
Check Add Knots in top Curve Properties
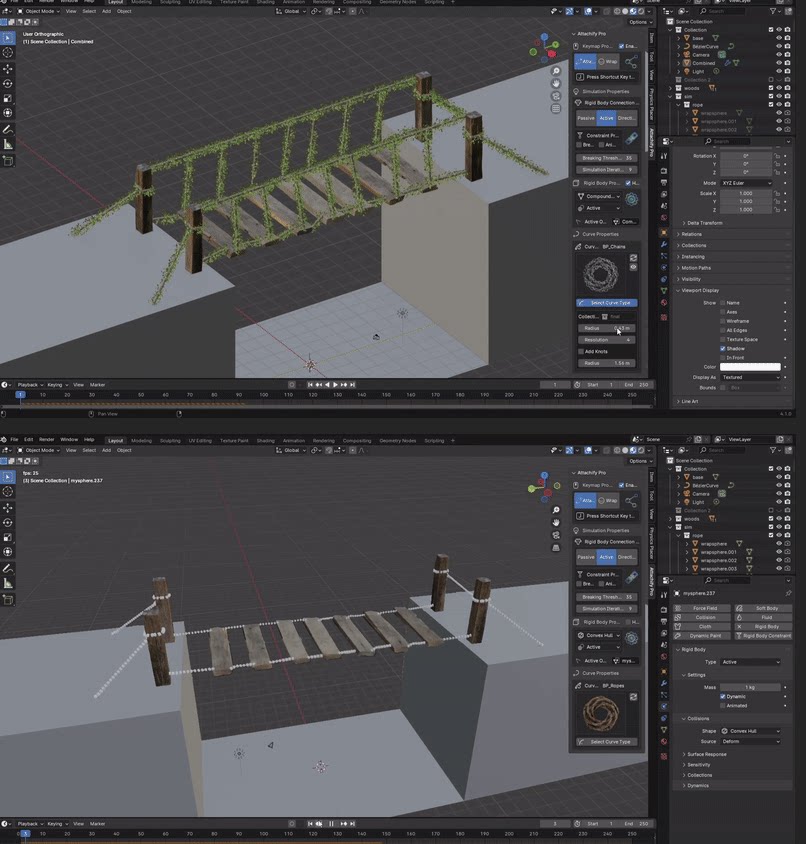[581, 351]
